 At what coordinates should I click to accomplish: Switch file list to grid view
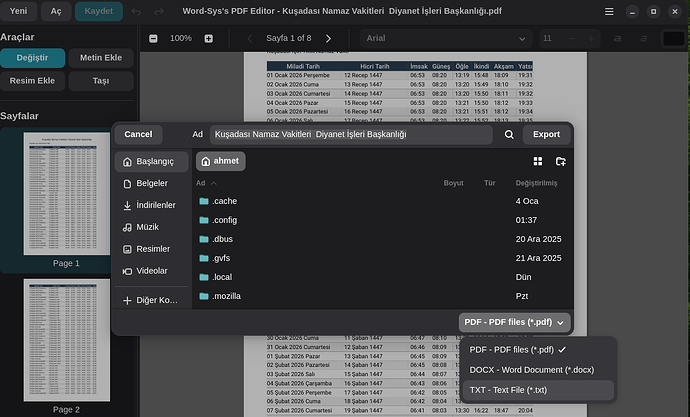click(x=538, y=161)
